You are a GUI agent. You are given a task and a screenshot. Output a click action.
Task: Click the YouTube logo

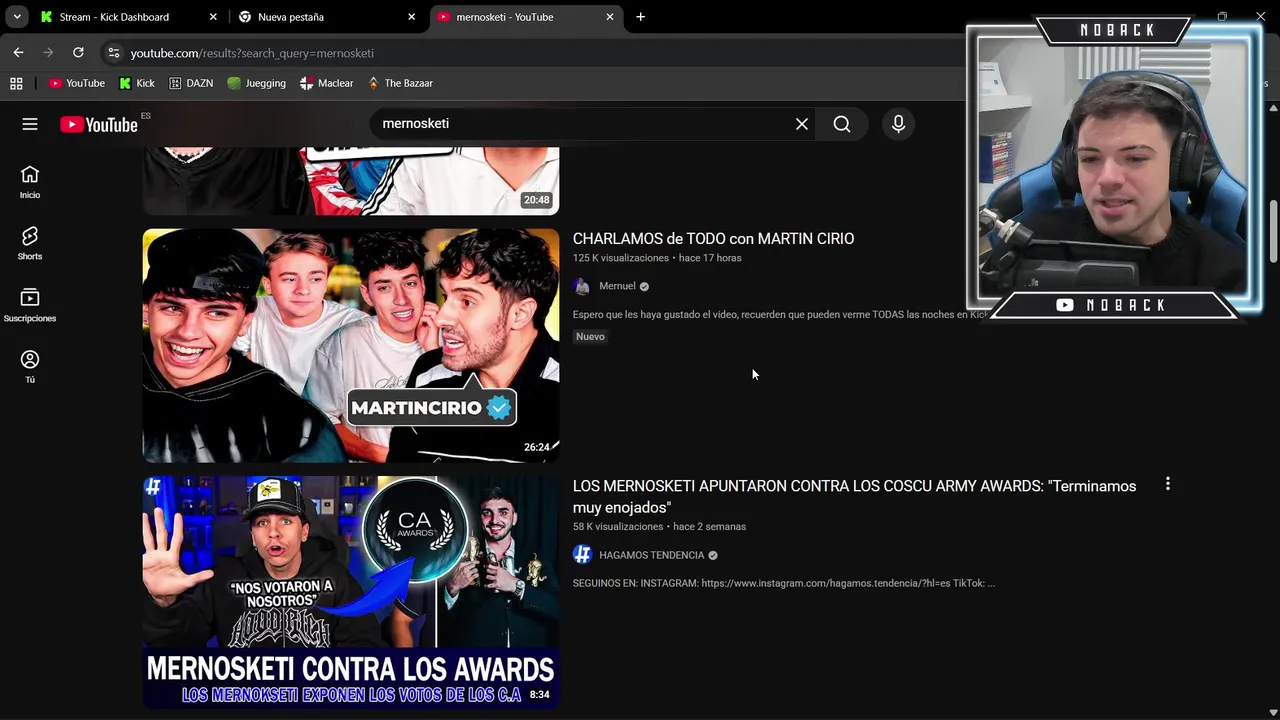coord(98,125)
